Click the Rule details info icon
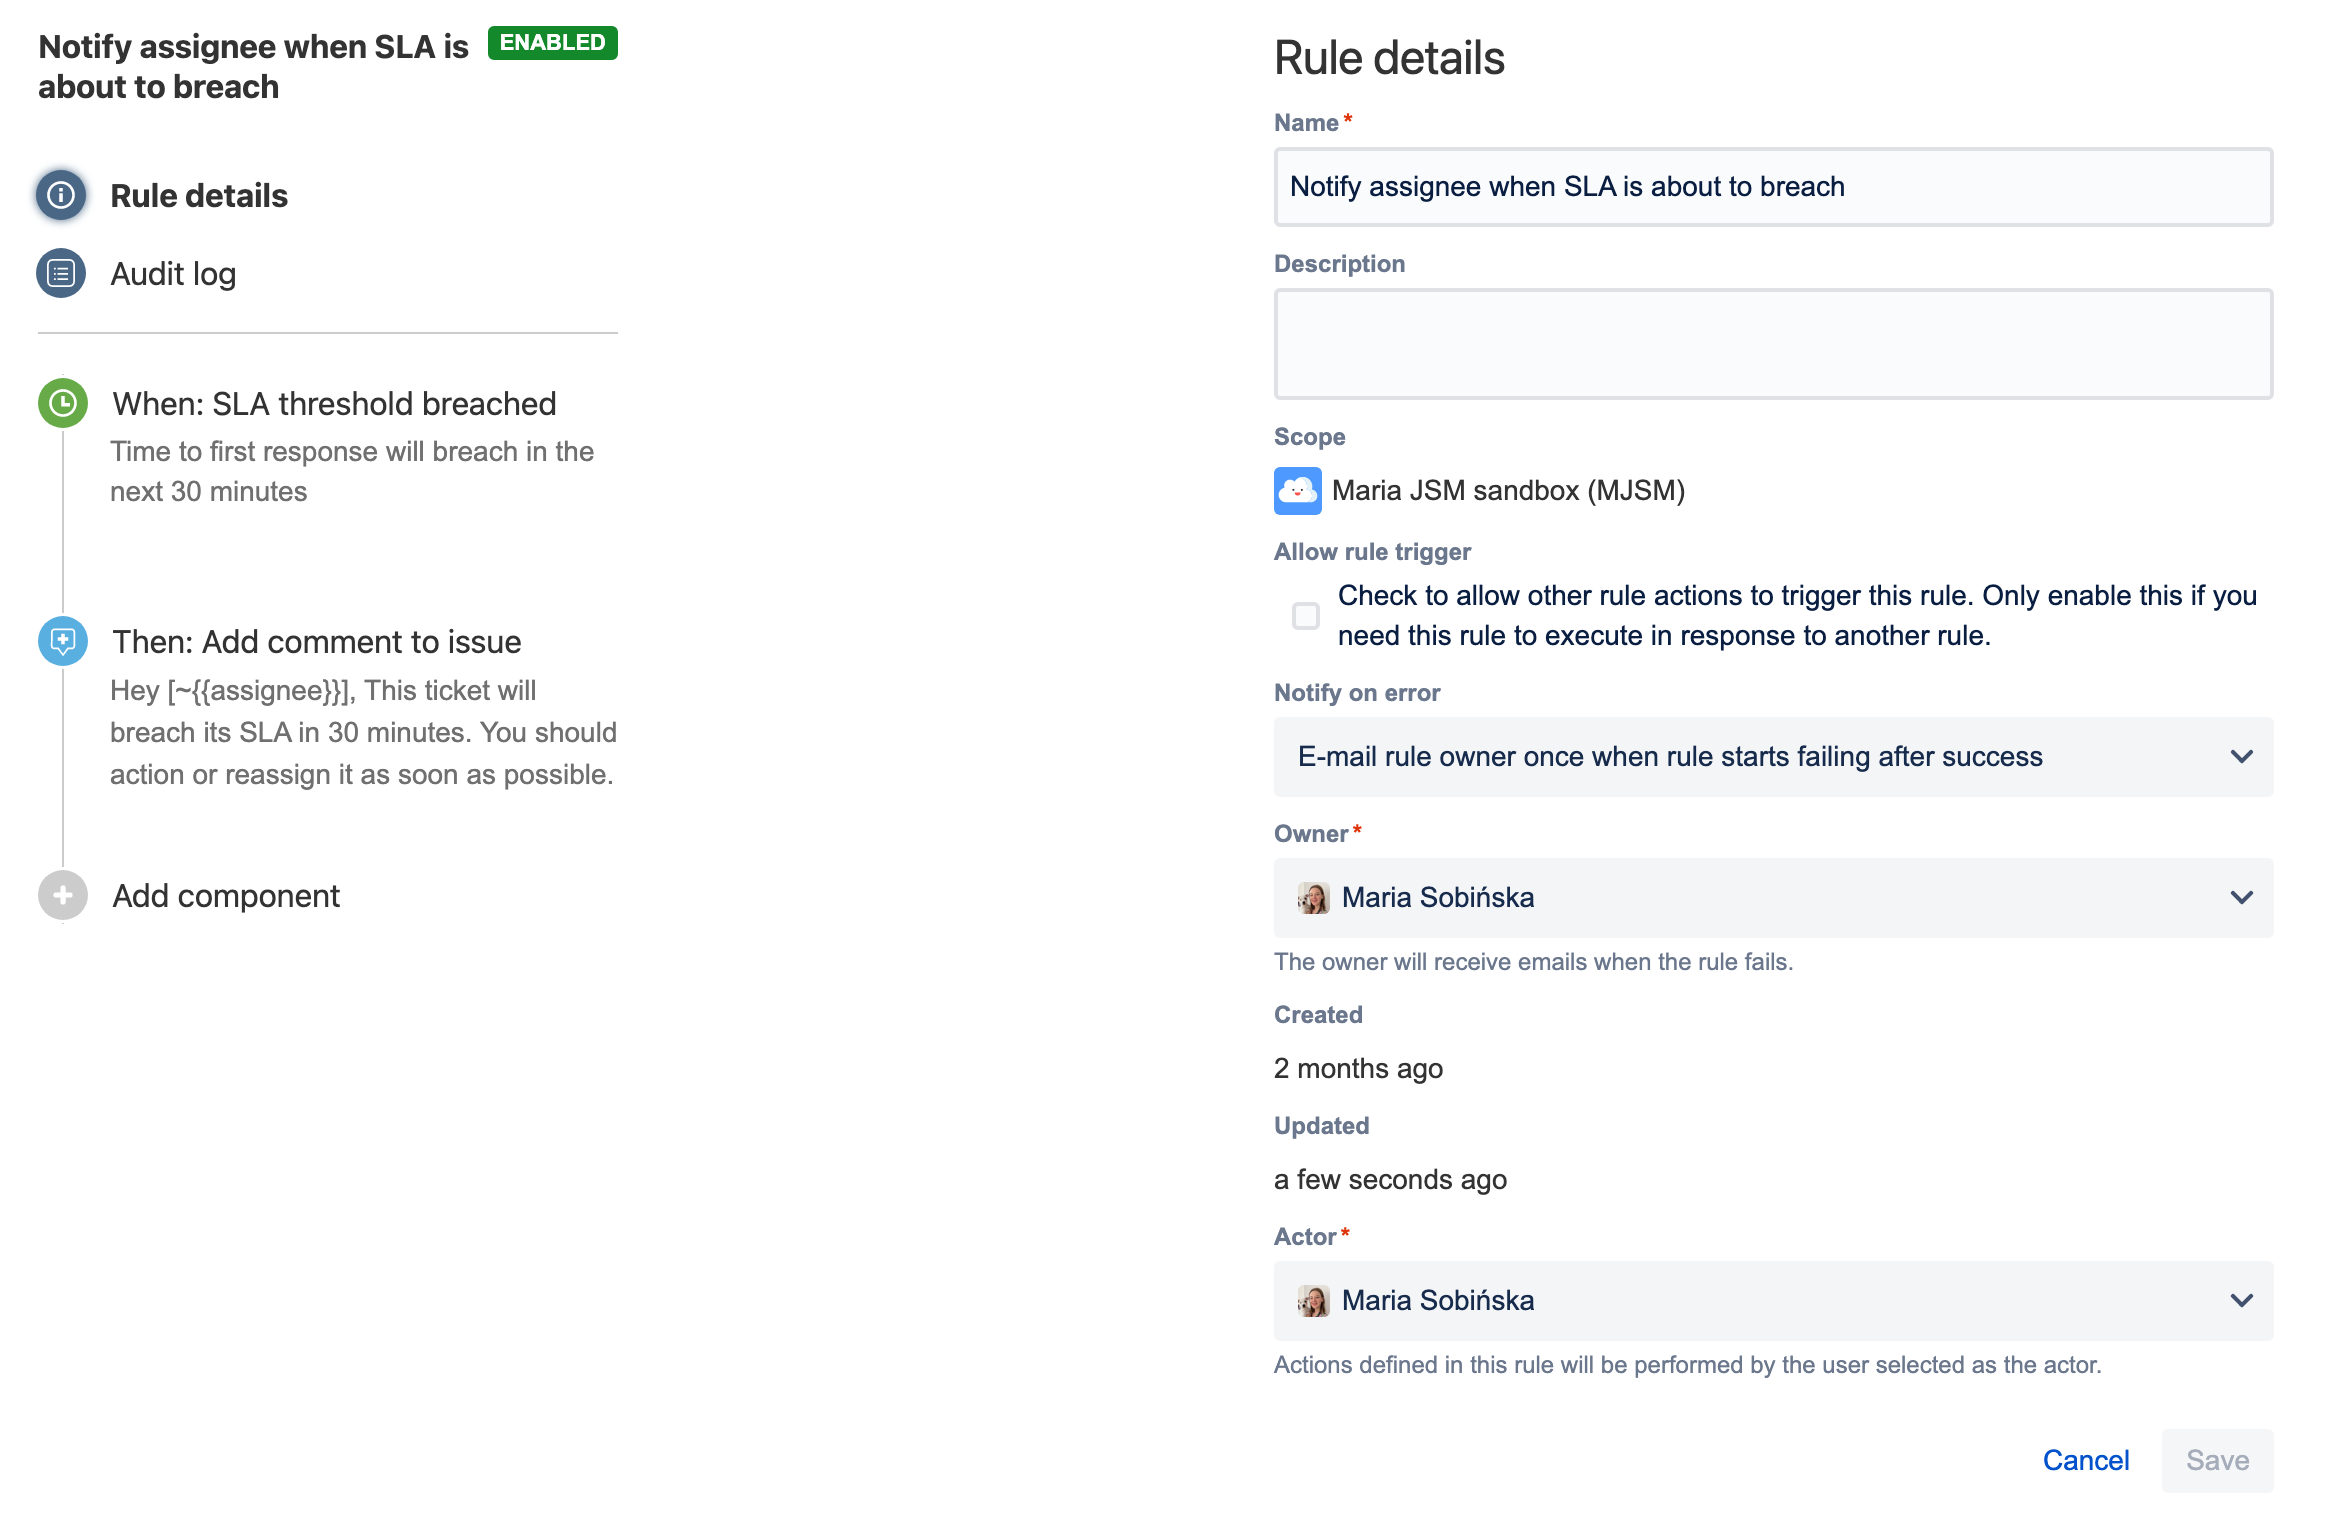Viewport: 2328px width, 1540px height. (61, 195)
